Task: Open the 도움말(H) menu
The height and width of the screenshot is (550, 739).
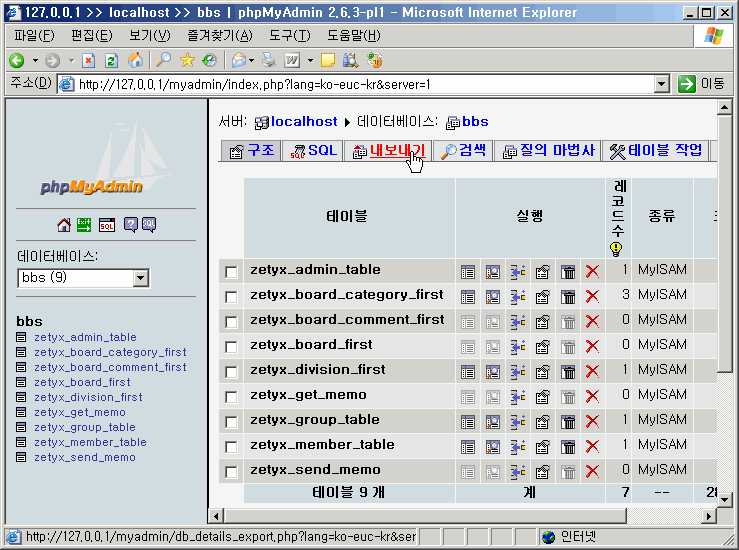Action: [x=353, y=35]
